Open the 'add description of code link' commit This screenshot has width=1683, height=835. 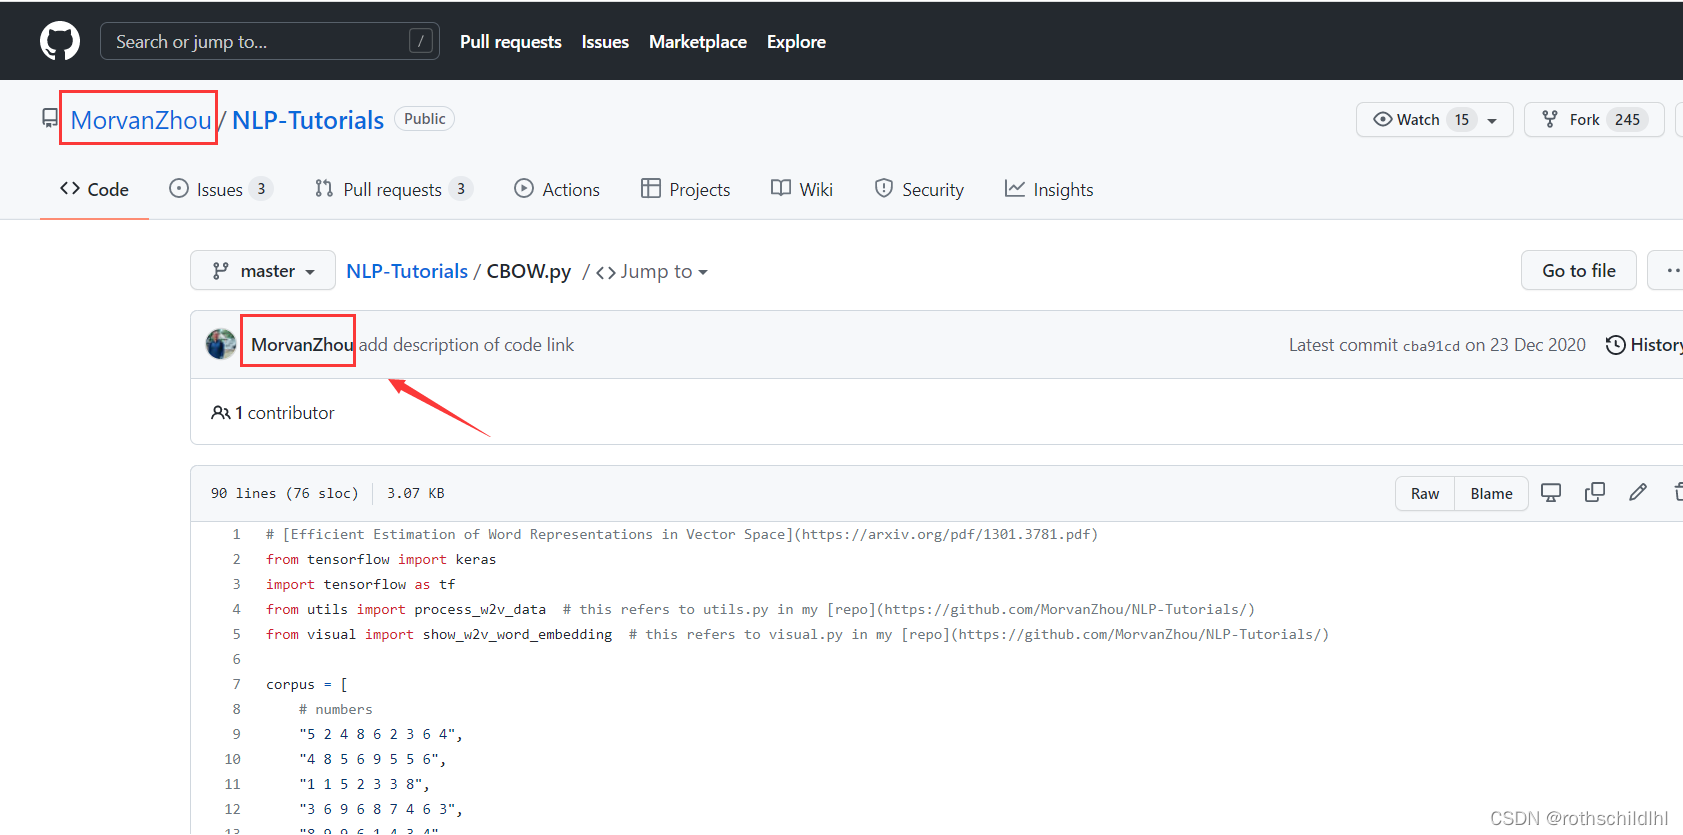coord(467,345)
